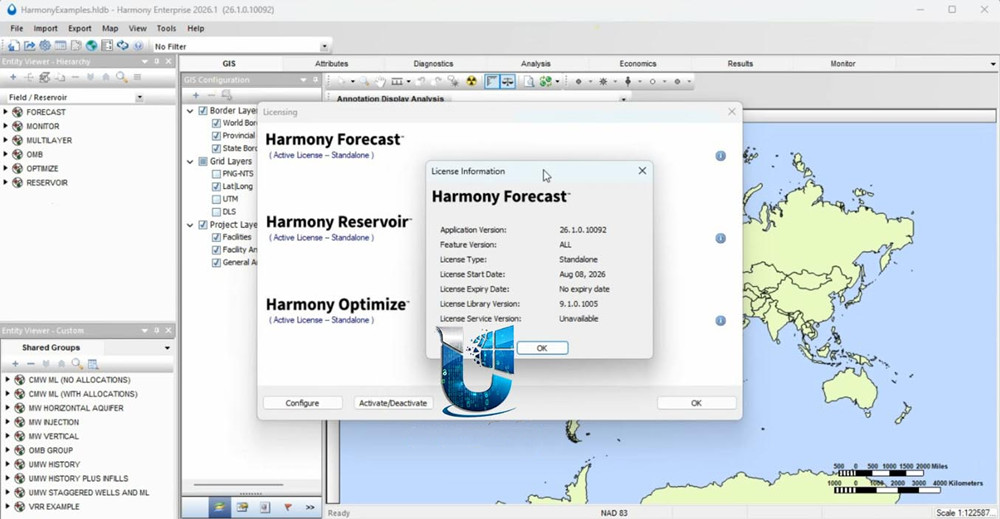Select the OPTIMIZE hierarchy item

click(42, 168)
